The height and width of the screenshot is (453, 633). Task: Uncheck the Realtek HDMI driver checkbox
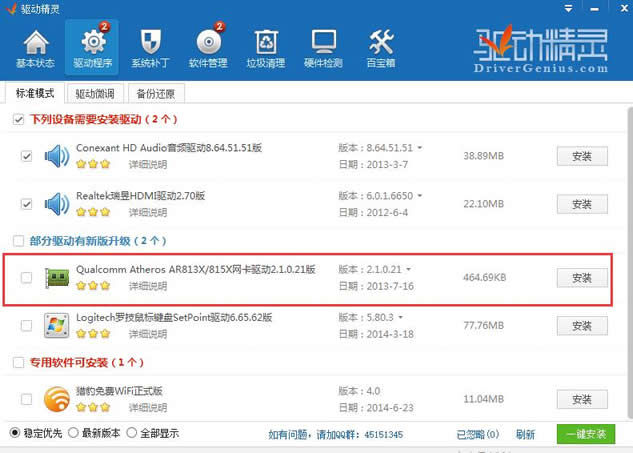[x=26, y=204]
